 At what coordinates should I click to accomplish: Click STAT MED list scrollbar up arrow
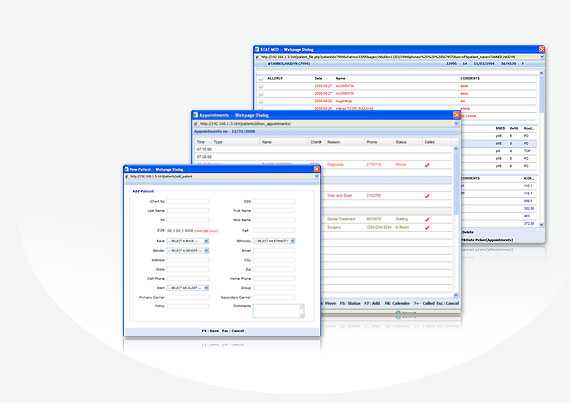point(541,73)
